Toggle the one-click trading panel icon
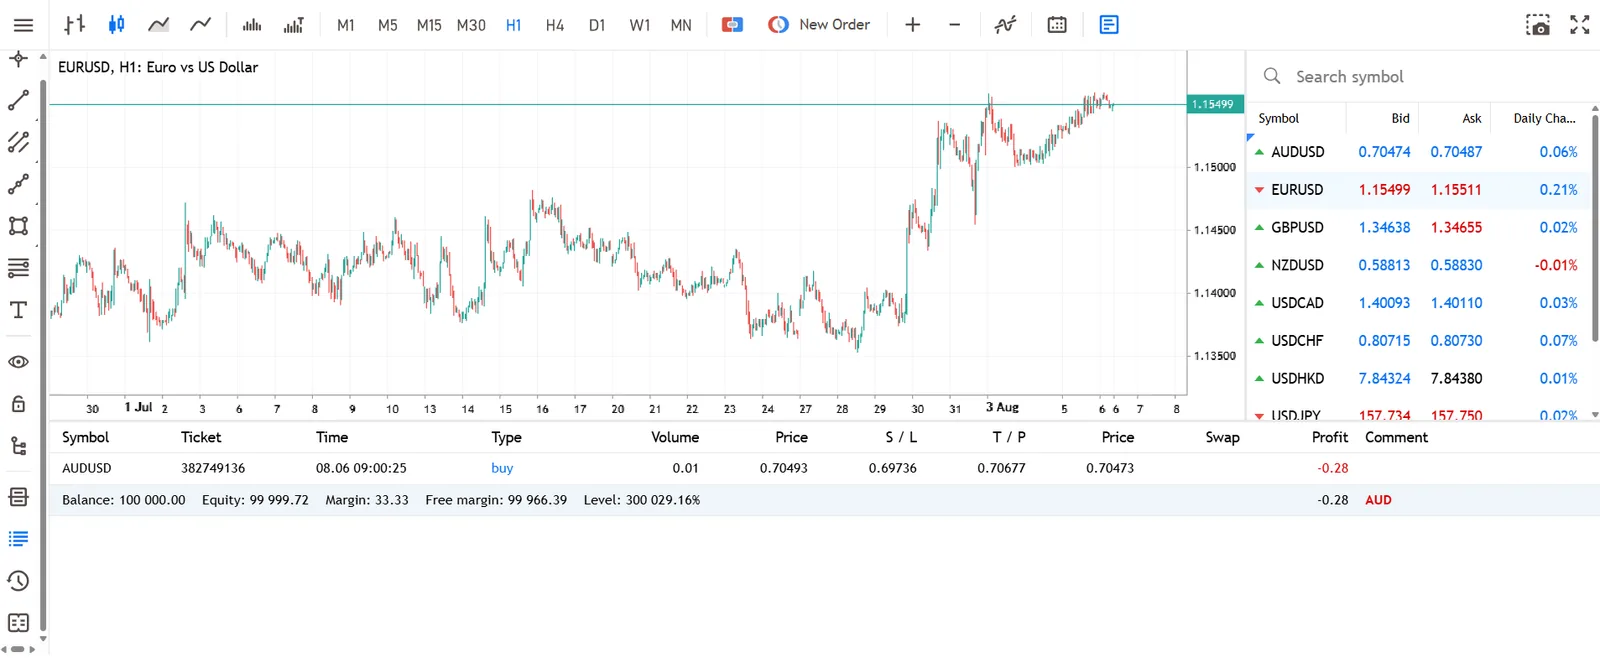Image resolution: width=1600 pixels, height=659 pixels. click(732, 25)
